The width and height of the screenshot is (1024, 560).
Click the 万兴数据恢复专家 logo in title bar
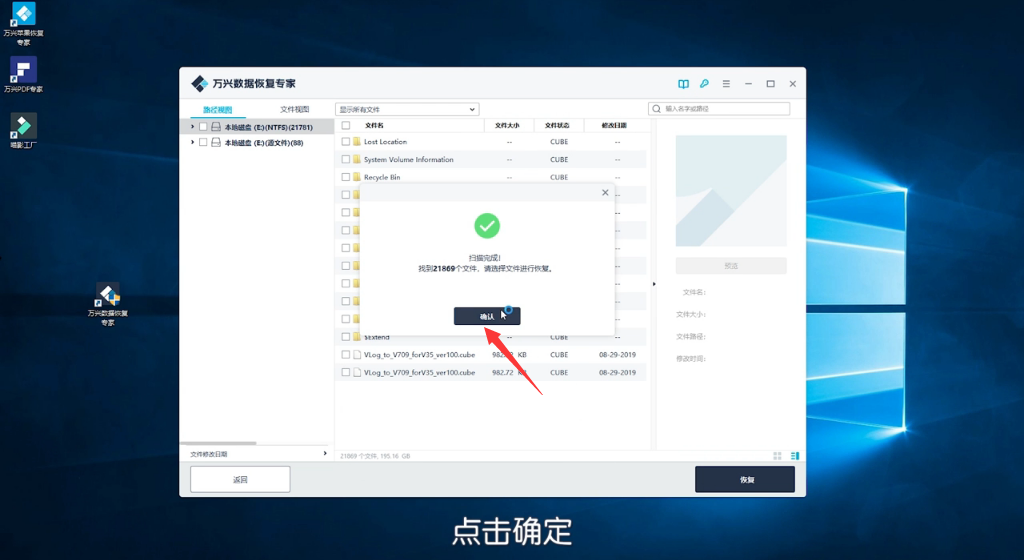coord(199,84)
